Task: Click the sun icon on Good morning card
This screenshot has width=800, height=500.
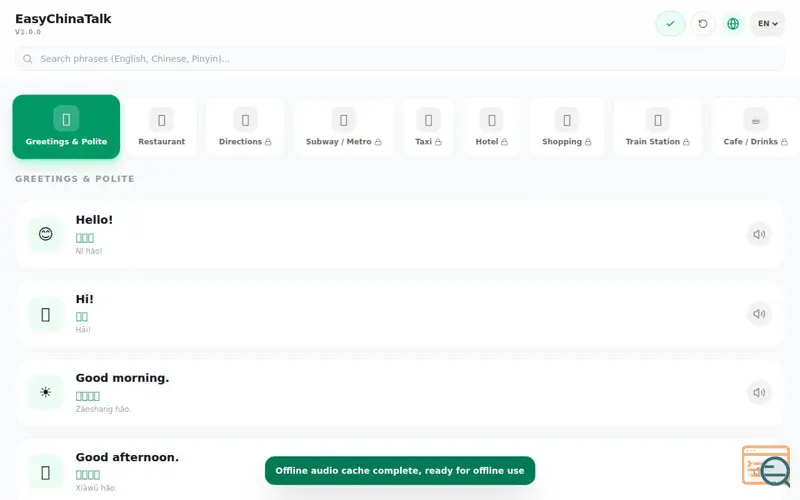Action: [x=45, y=392]
